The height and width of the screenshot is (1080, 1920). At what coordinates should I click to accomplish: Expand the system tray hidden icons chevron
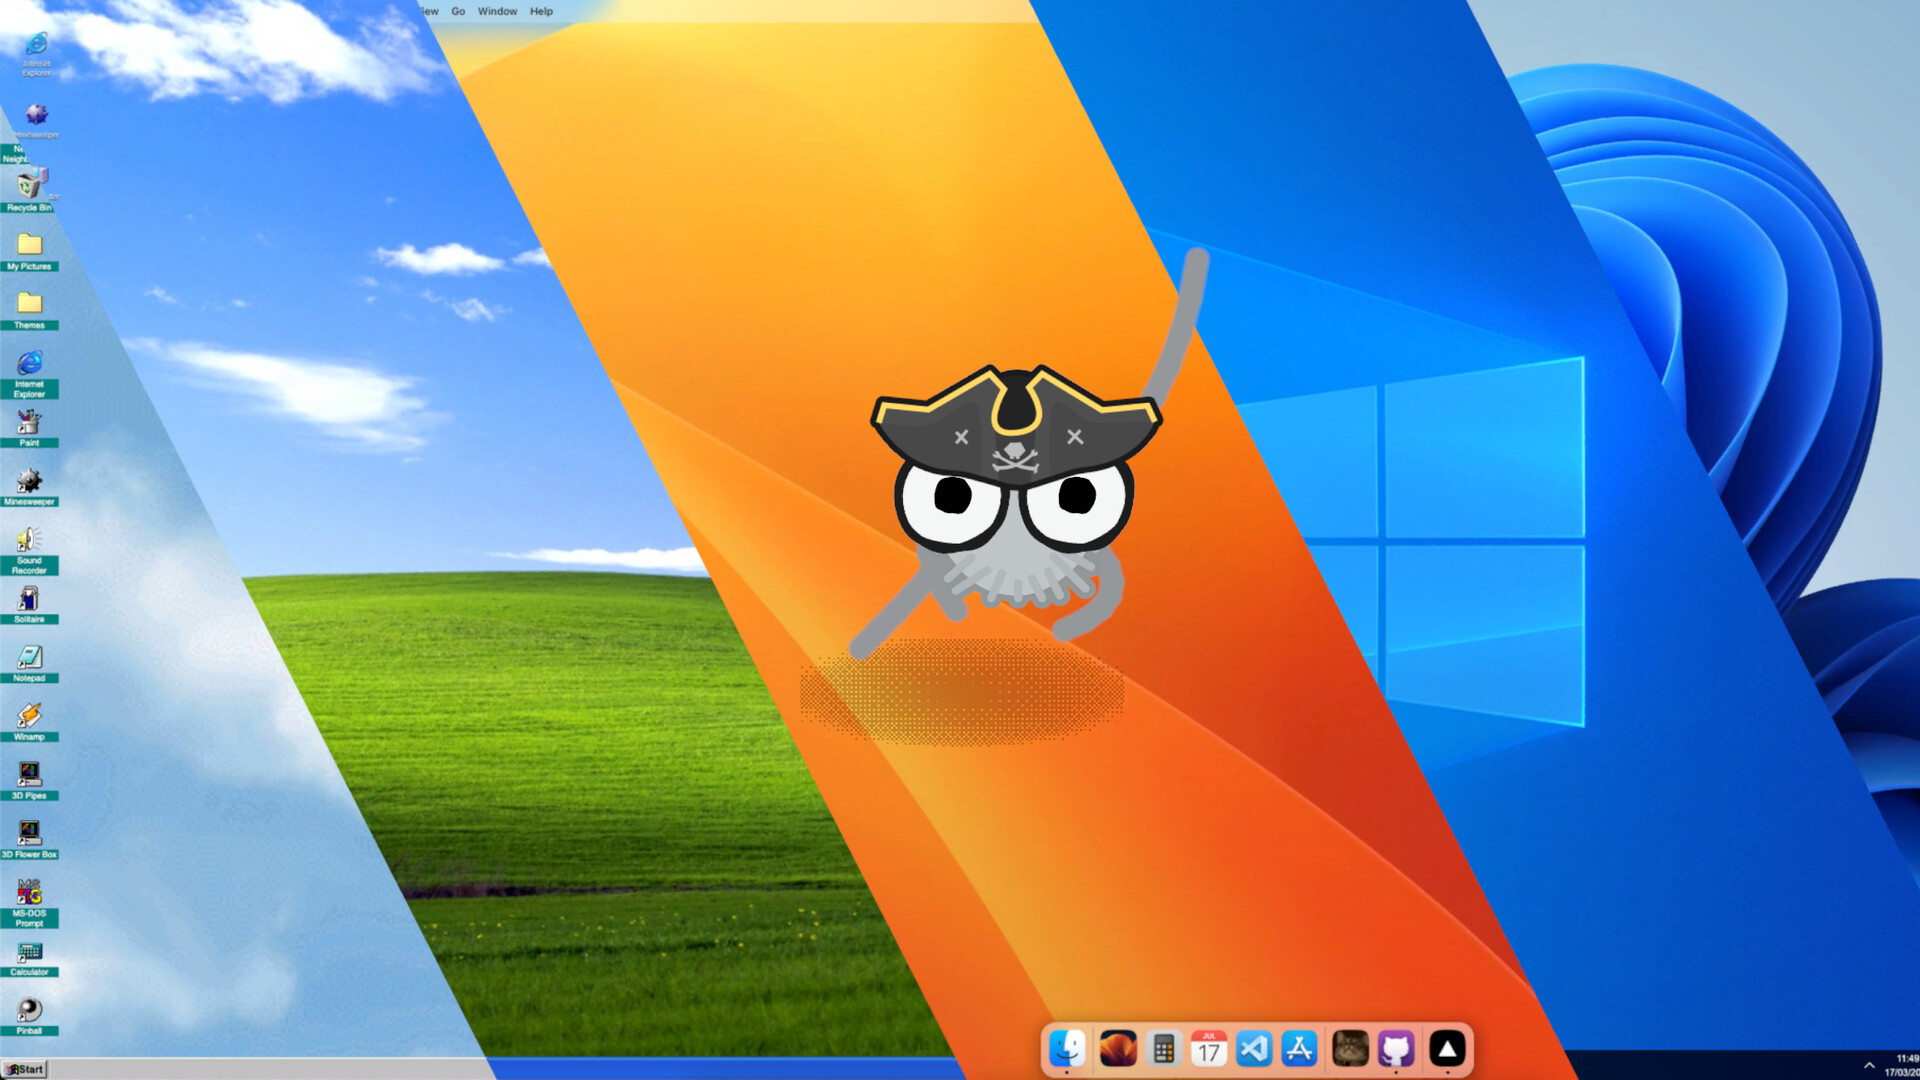point(1868,1065)
